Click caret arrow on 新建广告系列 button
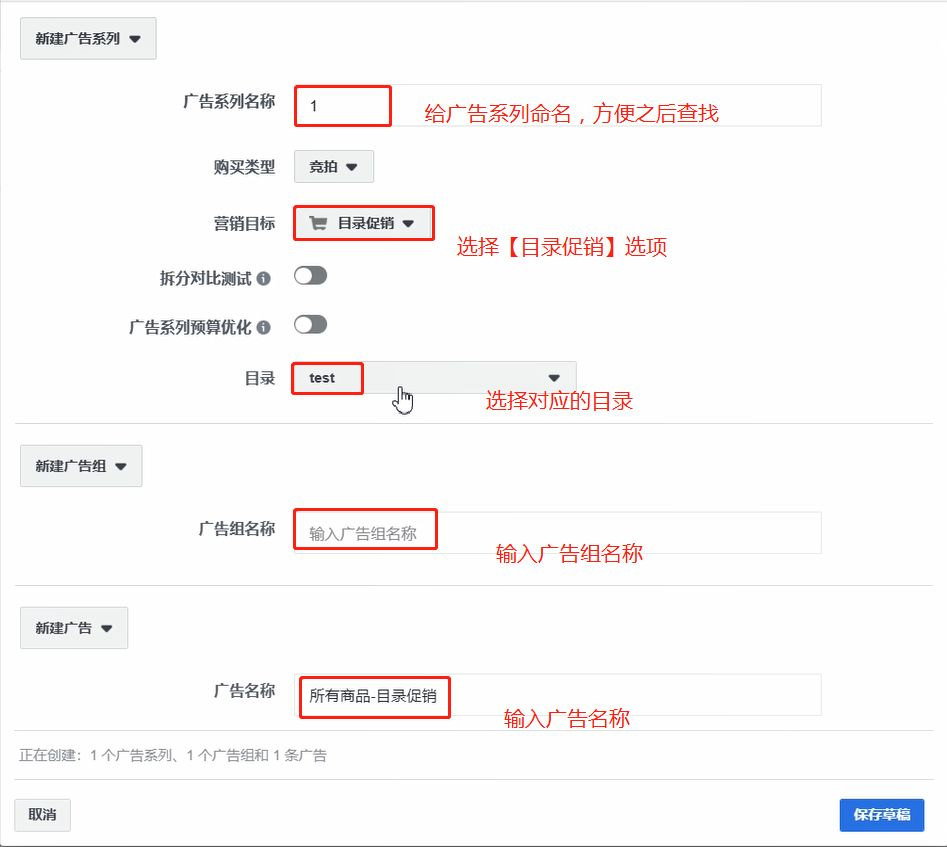The width and height of the screenshot is (947, 847). tap(135, 39)
